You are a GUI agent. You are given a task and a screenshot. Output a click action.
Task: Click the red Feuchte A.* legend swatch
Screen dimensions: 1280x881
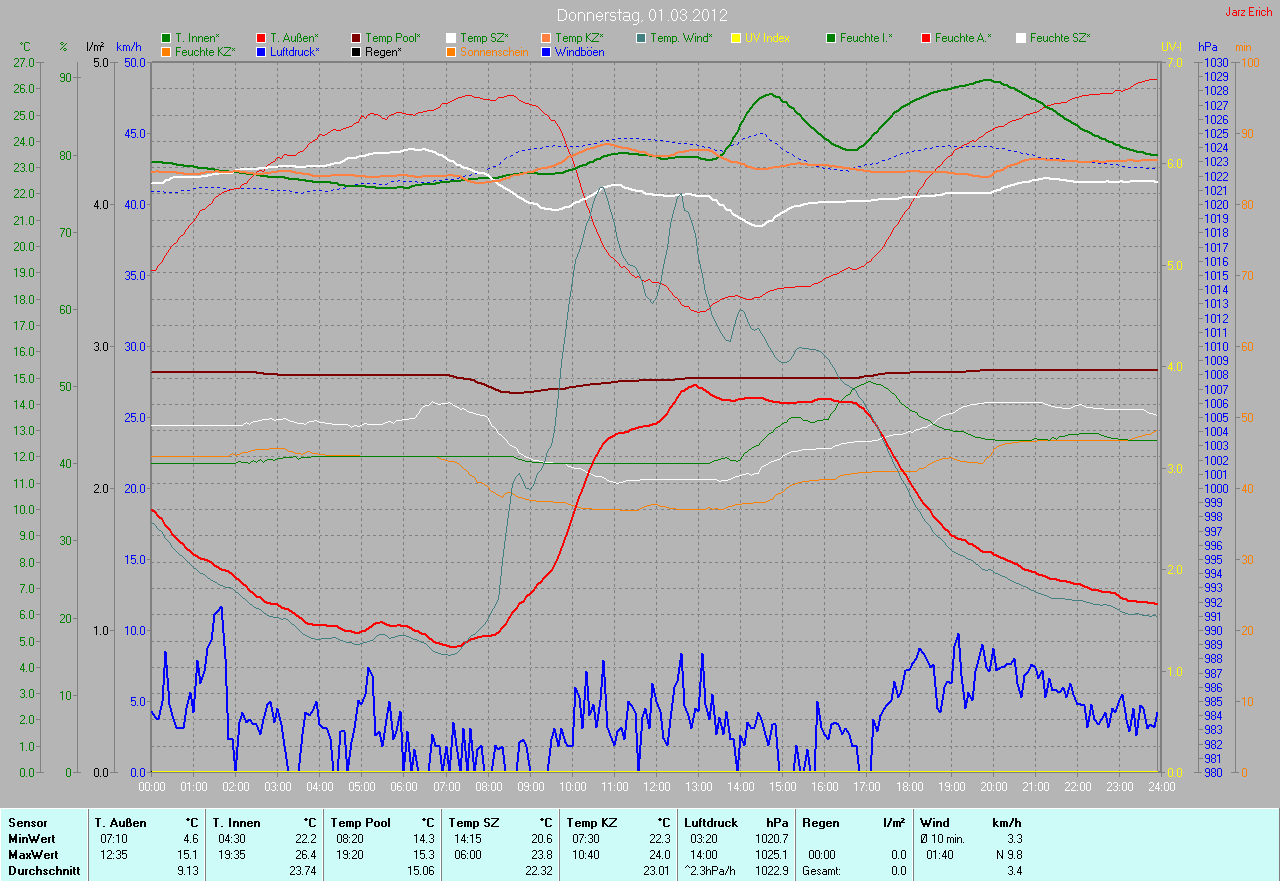pyautogui.click(x=926, y=38)
